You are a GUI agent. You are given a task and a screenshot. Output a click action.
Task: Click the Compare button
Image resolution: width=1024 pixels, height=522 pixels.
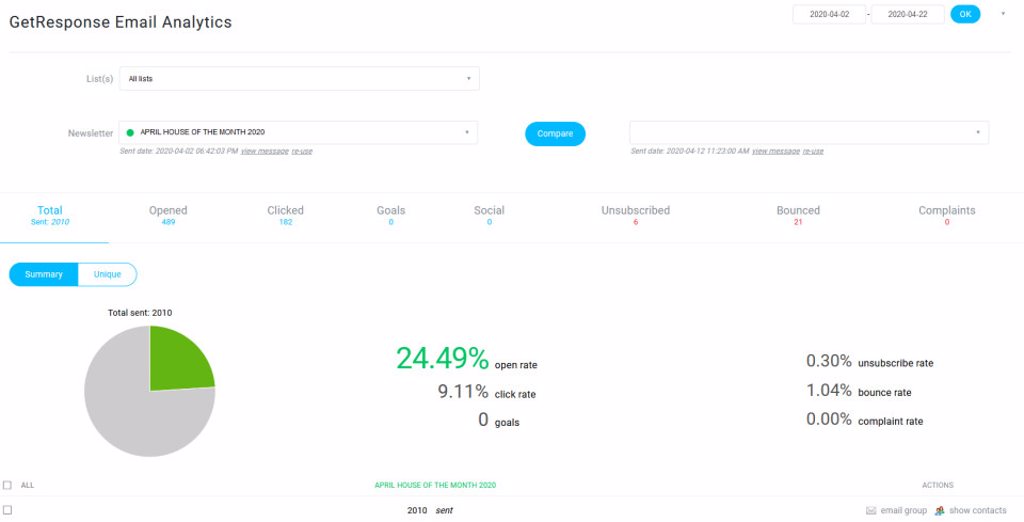(555, 133)
